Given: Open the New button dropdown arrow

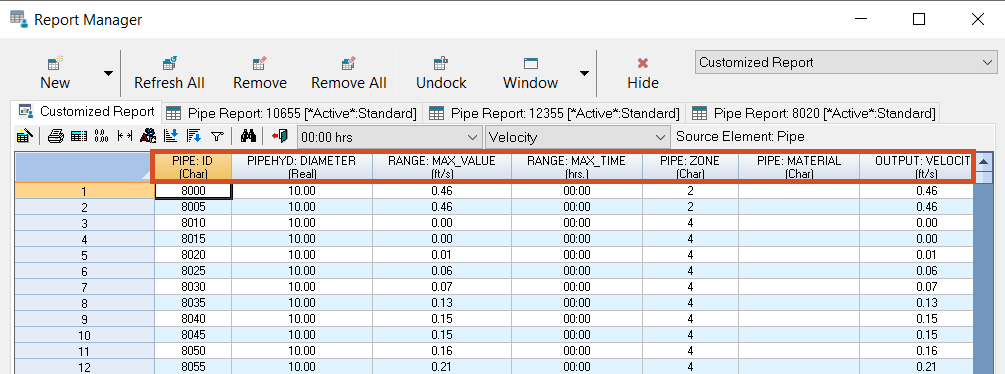Looking at the screenshot, I should 108,74.
